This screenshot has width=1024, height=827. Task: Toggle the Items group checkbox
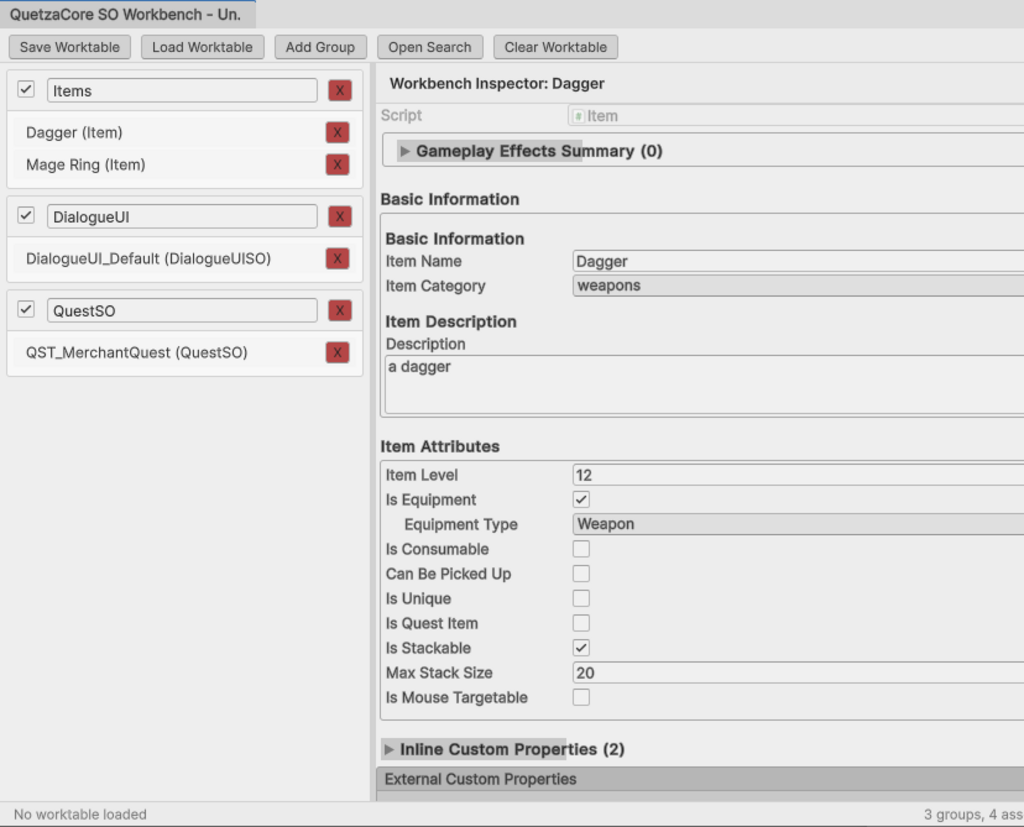pyautogui.click(x=26, y=90)
